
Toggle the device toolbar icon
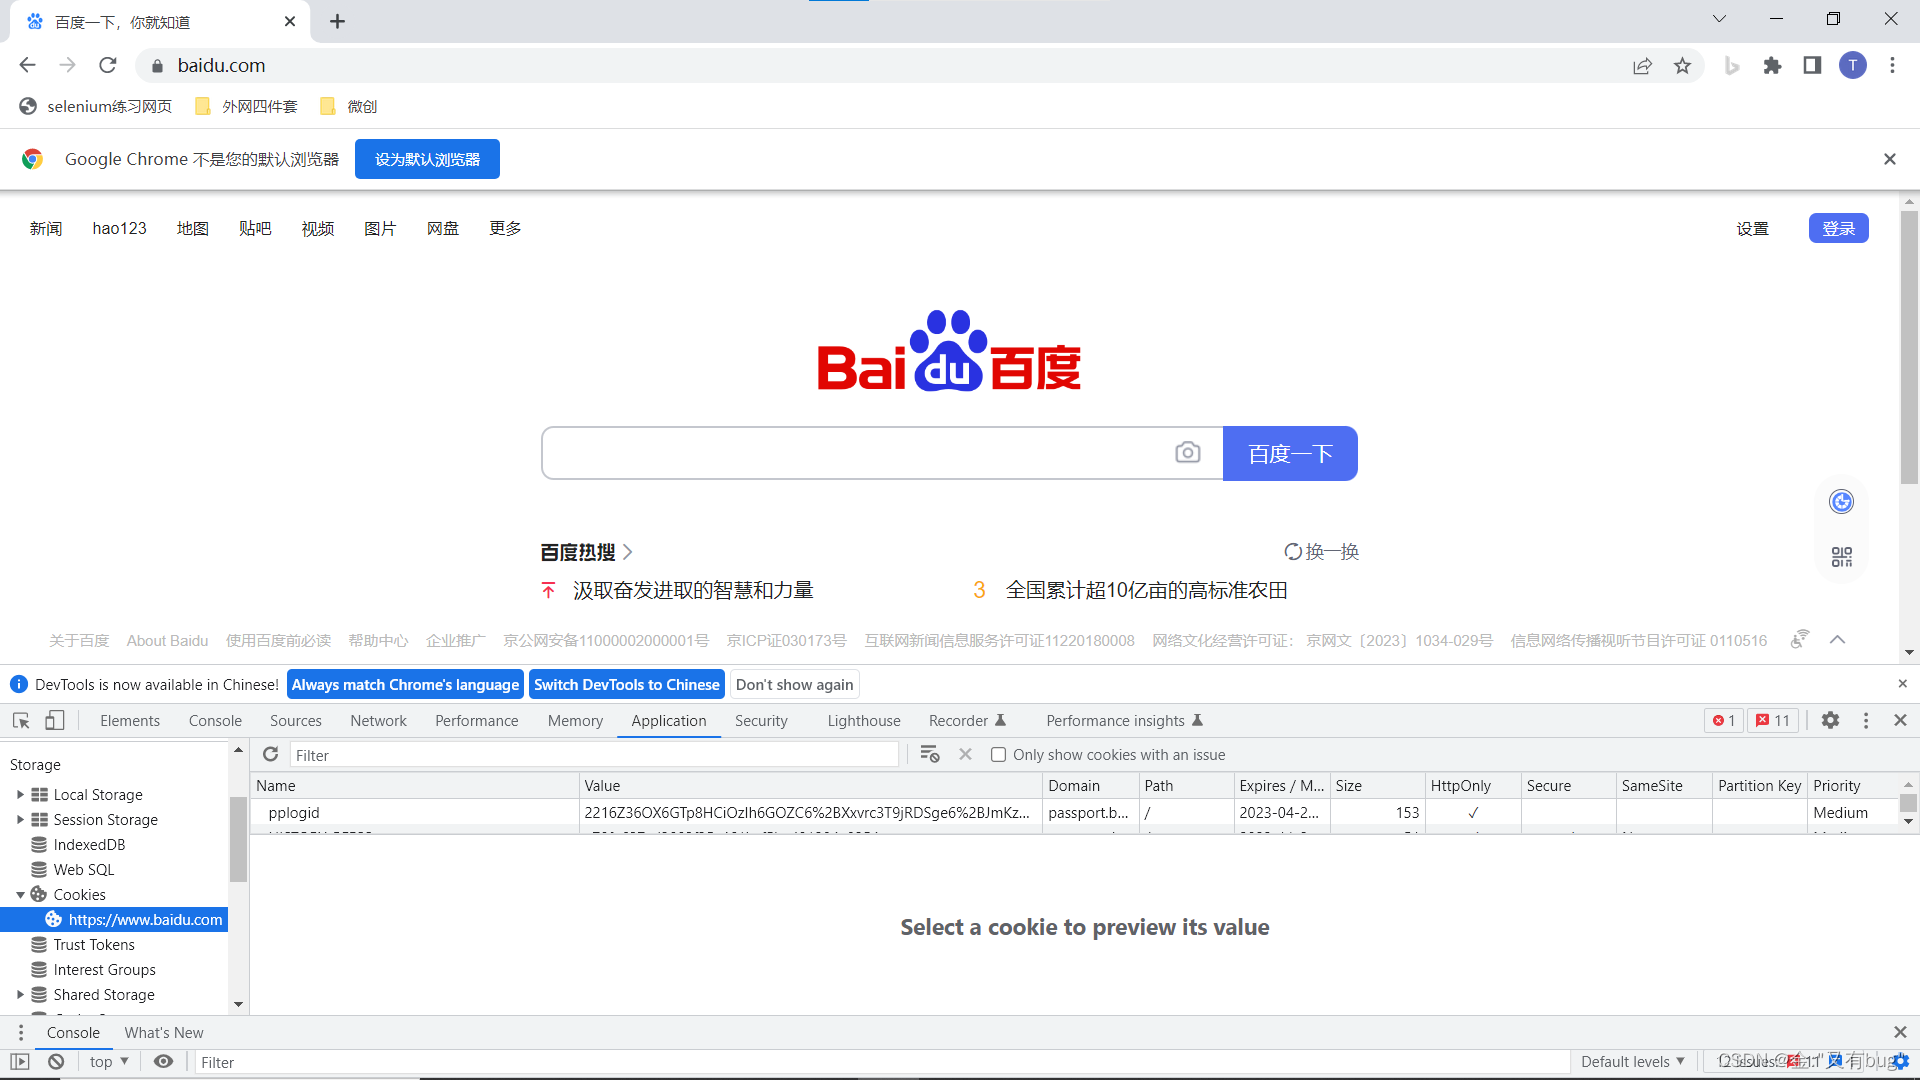(55, 720)
